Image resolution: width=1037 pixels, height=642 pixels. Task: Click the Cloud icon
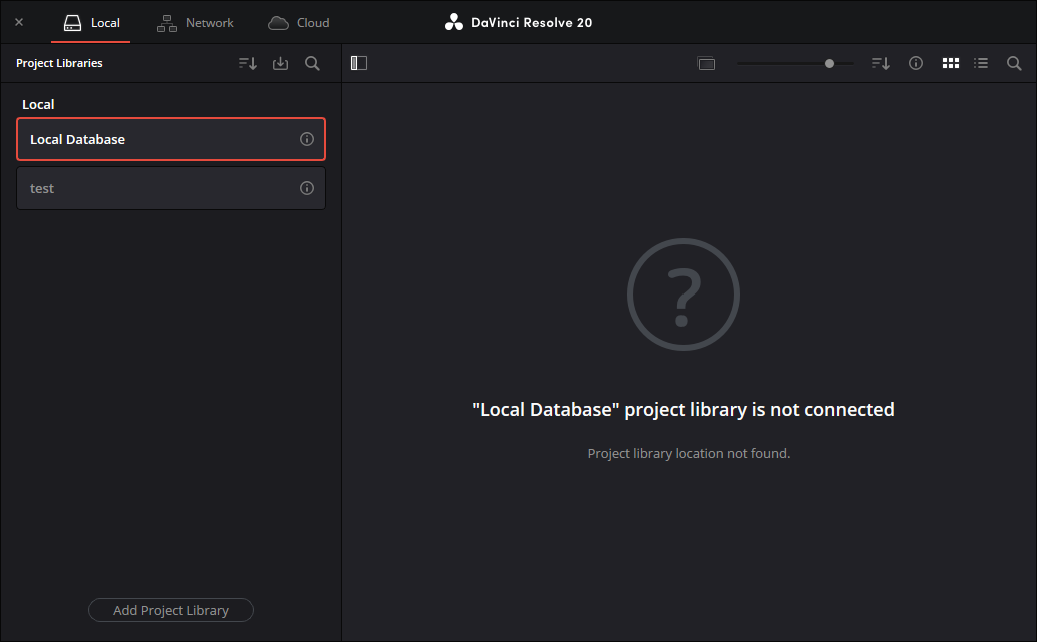[278, 23]
